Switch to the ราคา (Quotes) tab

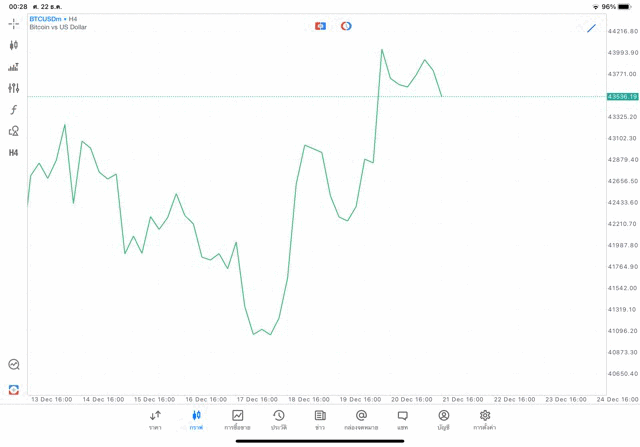pyautogui.click(x=155, y=420)
